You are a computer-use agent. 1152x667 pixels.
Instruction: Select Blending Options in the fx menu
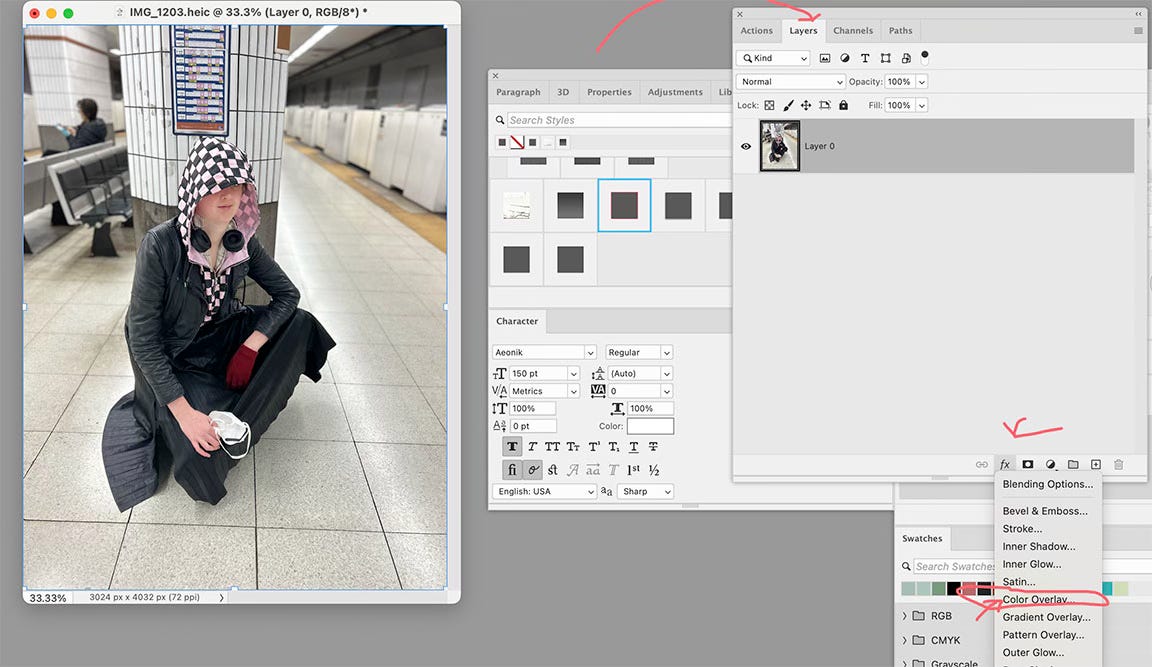(1047, 484)
